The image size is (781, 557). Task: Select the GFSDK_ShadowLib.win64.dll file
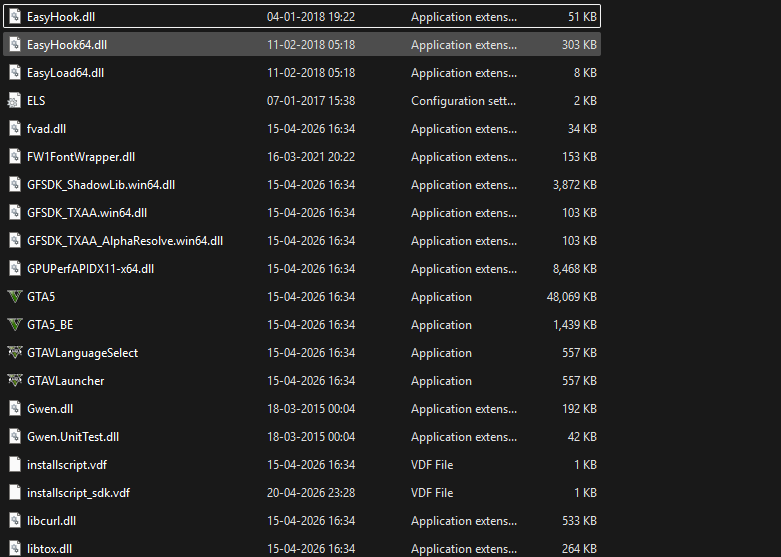101,185
